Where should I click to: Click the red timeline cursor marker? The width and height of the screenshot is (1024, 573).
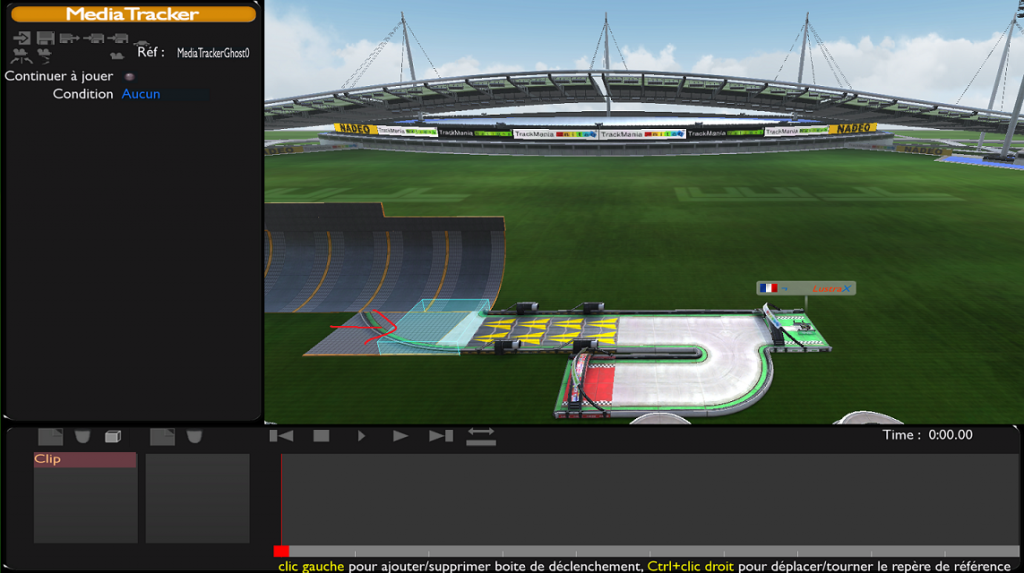[x=281, y=551]
